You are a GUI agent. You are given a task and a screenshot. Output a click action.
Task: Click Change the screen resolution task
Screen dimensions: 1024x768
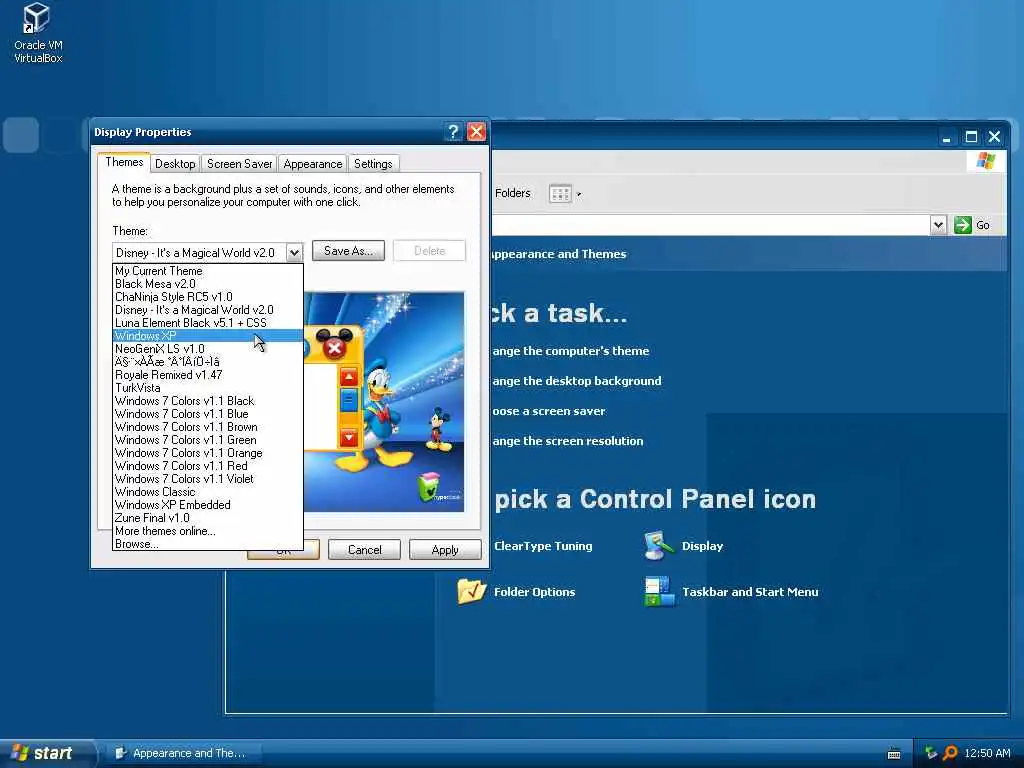(x=568, y=441)
